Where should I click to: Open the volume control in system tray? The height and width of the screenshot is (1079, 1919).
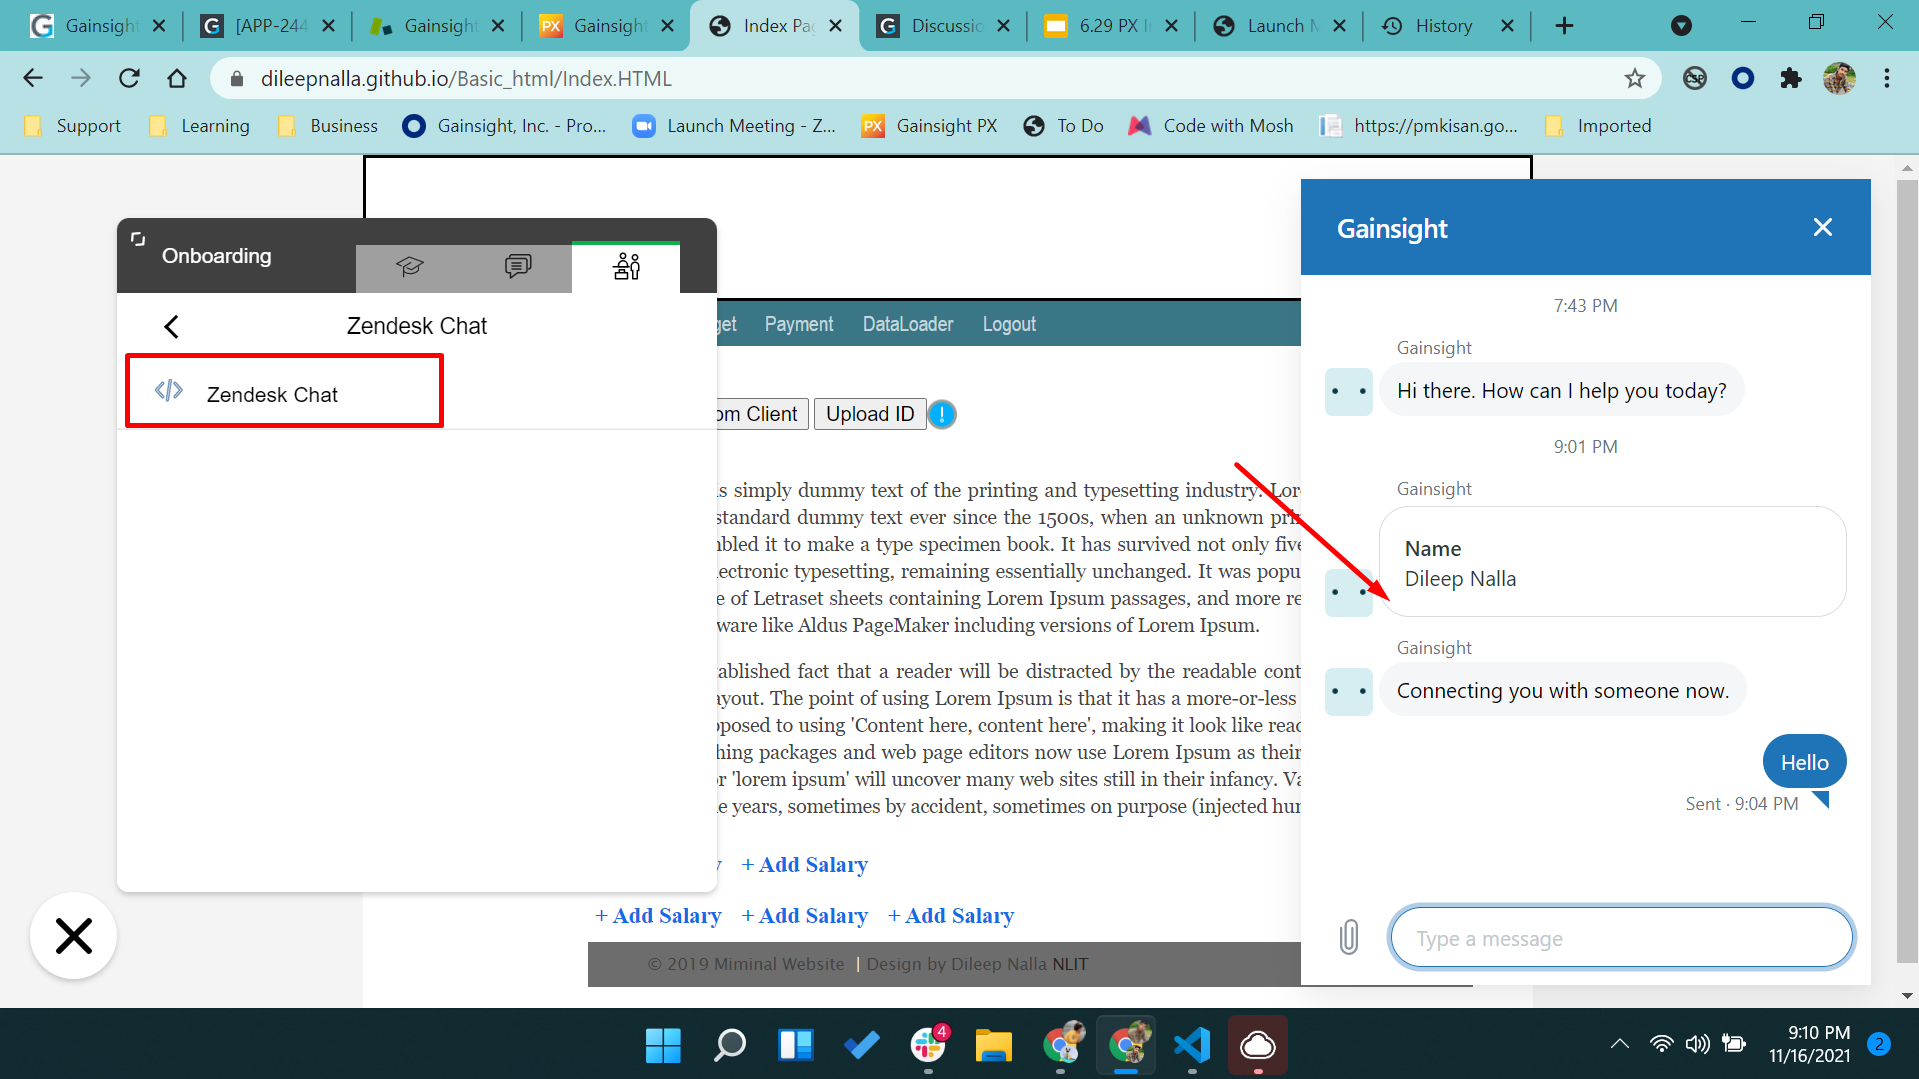tap(1697, 1045)
